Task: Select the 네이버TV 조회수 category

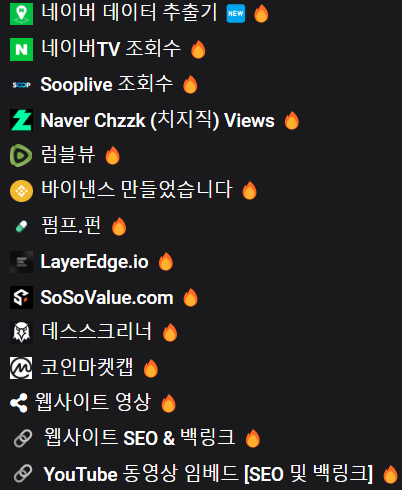Action: click(x=111, y=48)
